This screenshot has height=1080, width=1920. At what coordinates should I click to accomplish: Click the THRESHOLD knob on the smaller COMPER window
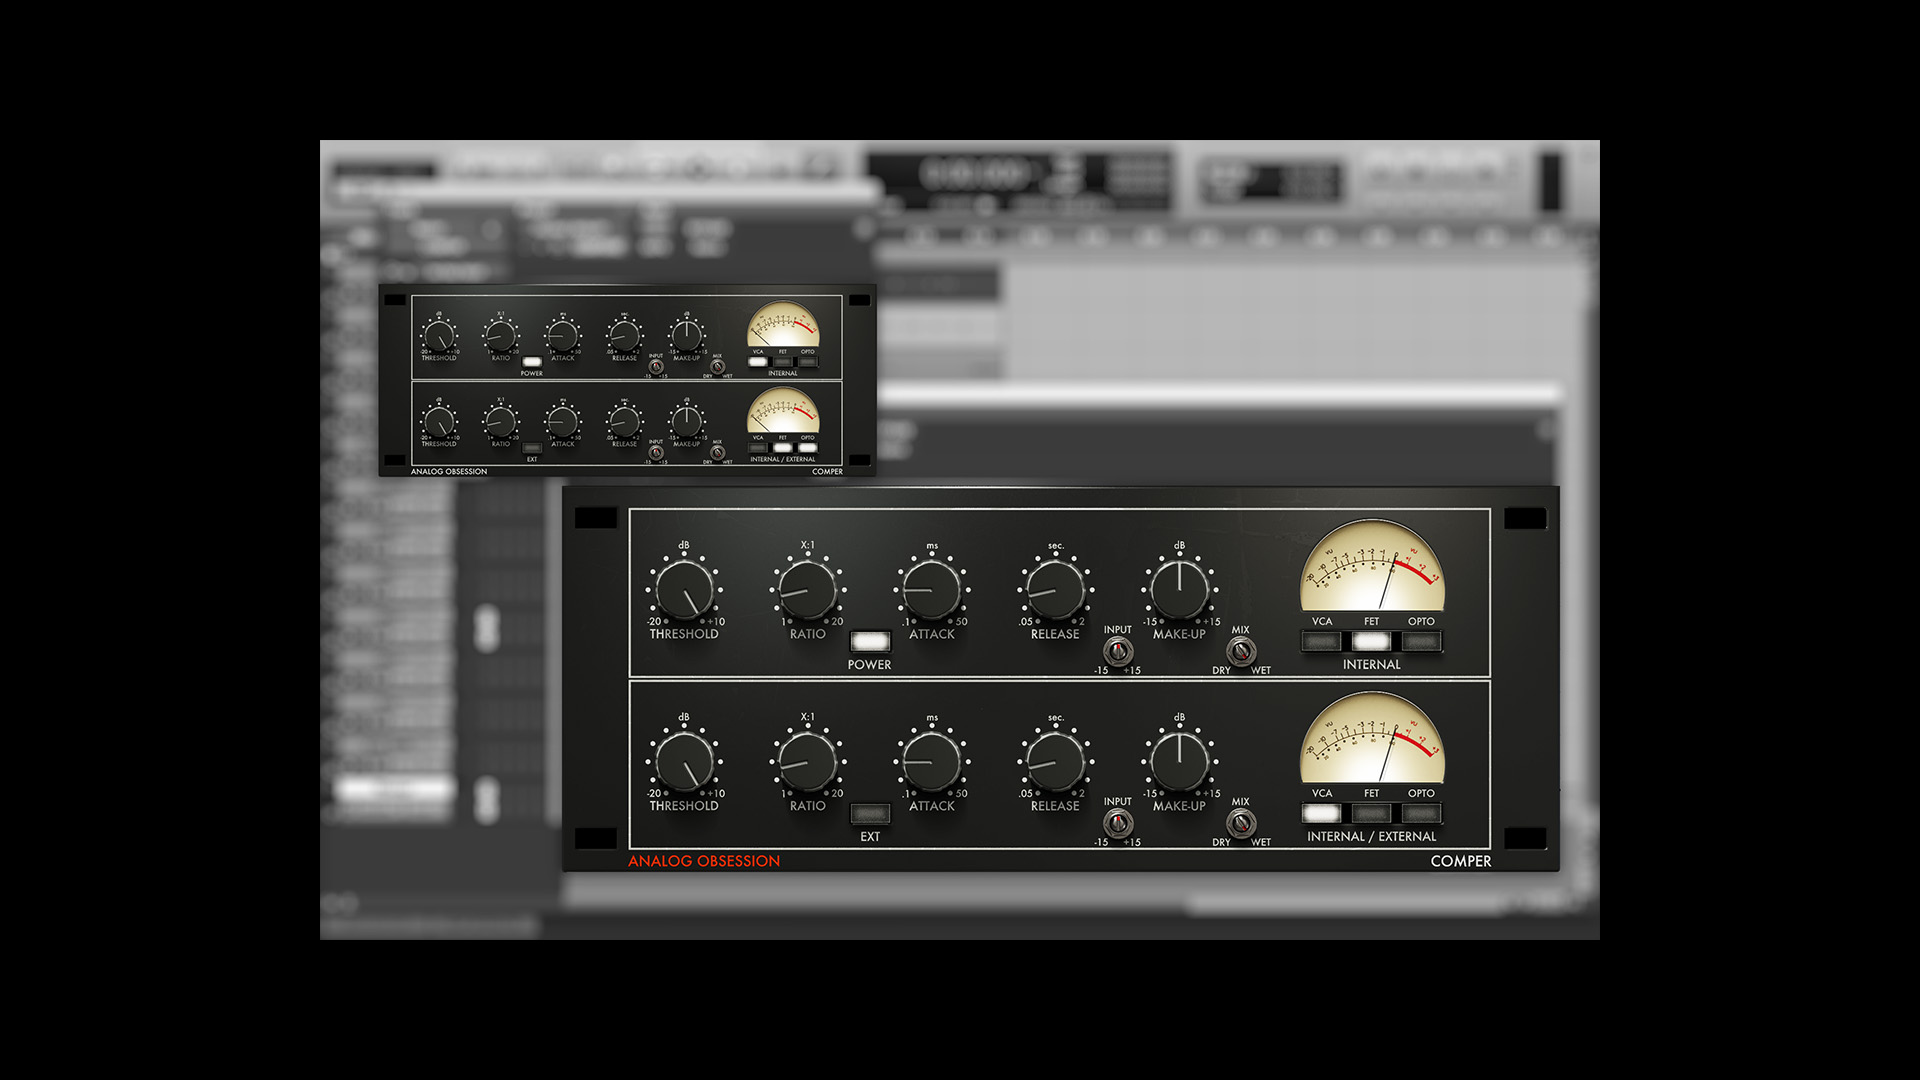pos(440,335)
